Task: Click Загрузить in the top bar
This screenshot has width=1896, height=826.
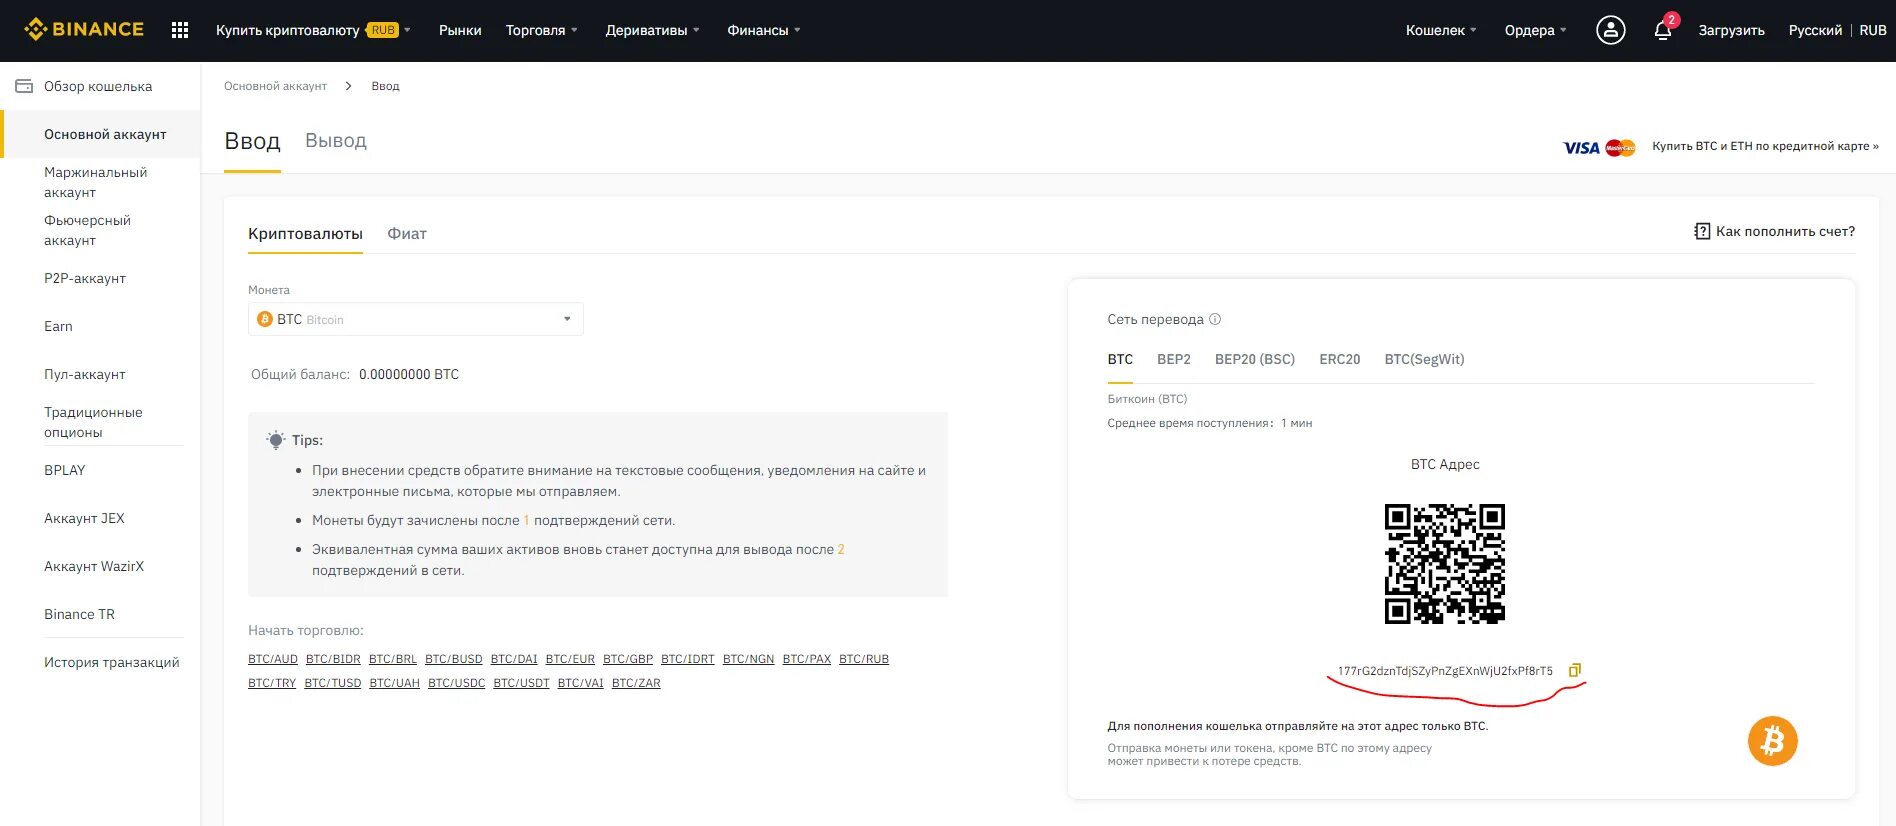Action: click(1731, 30)
